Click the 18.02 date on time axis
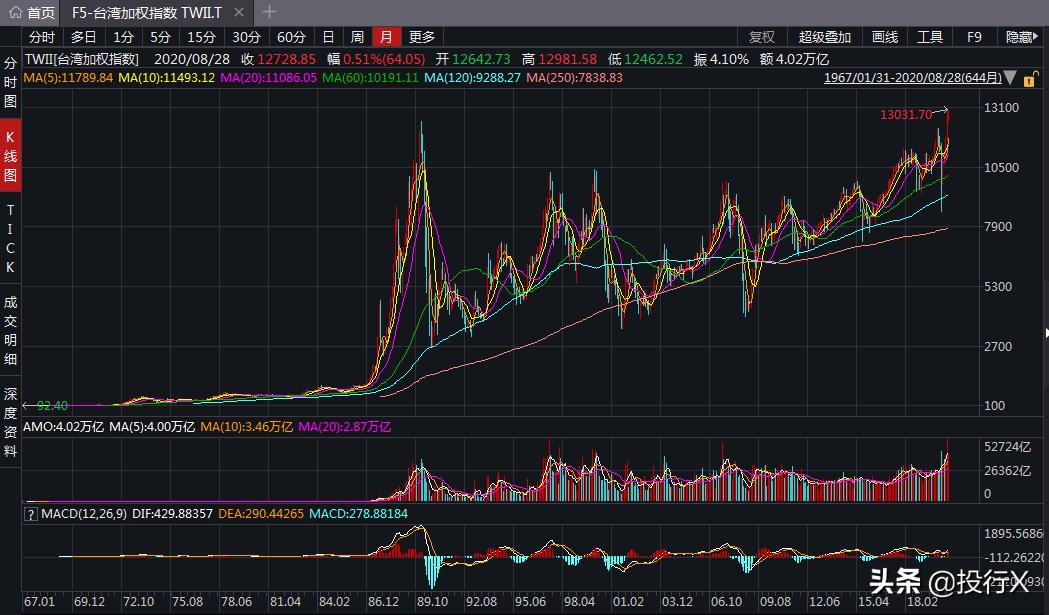This screenshot has width=1049, height=615. pos(922,602)
